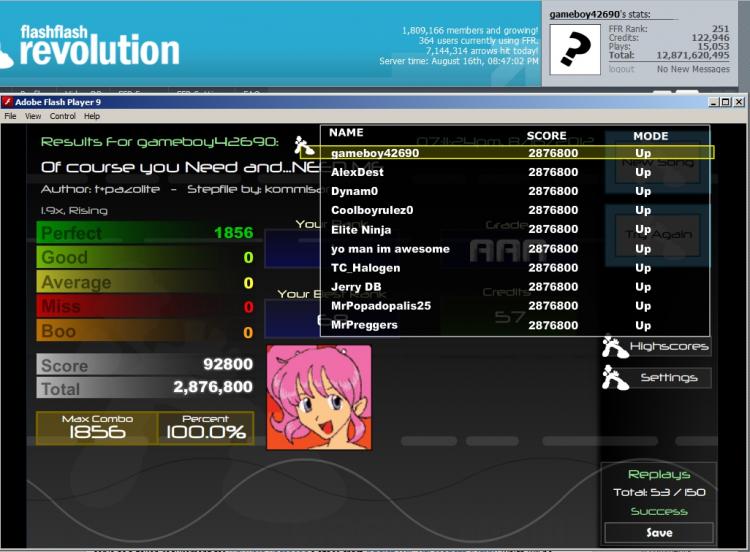
Task: Click the No New Messages link
Action: coord(693,69)
